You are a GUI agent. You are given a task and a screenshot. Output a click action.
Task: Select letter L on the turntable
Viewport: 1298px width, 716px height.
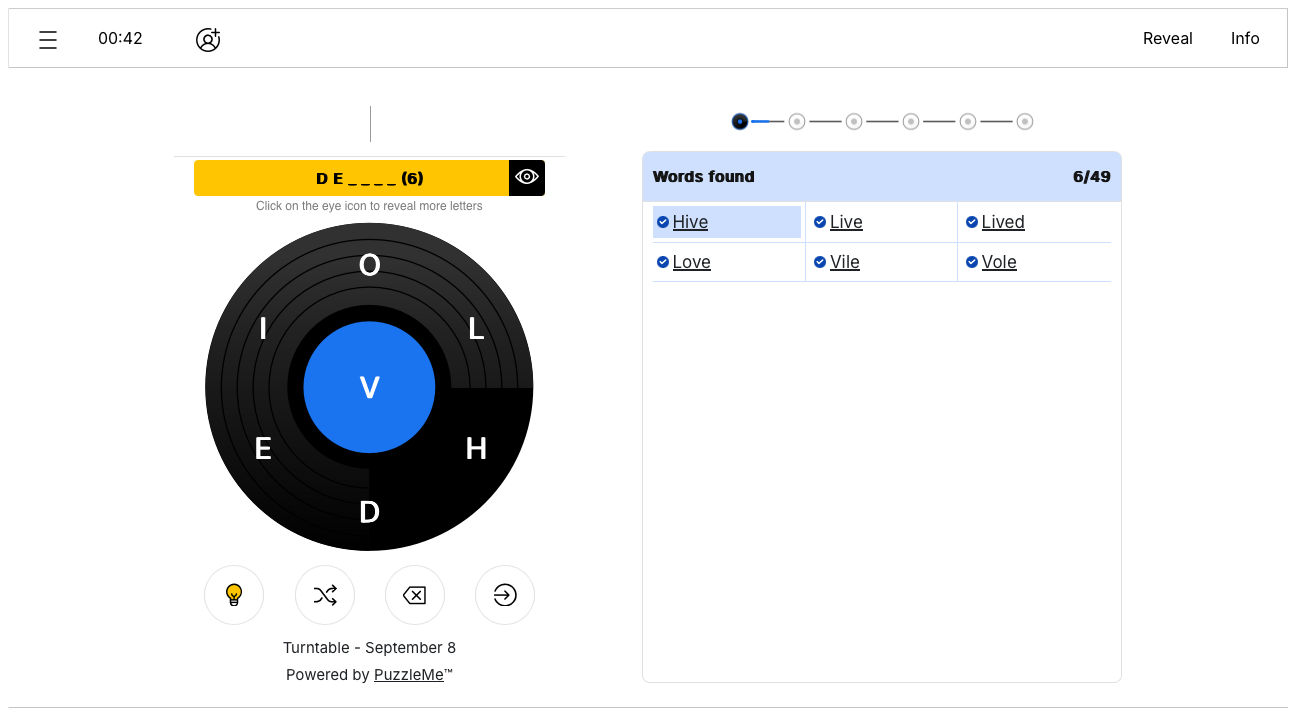(476, 328)
